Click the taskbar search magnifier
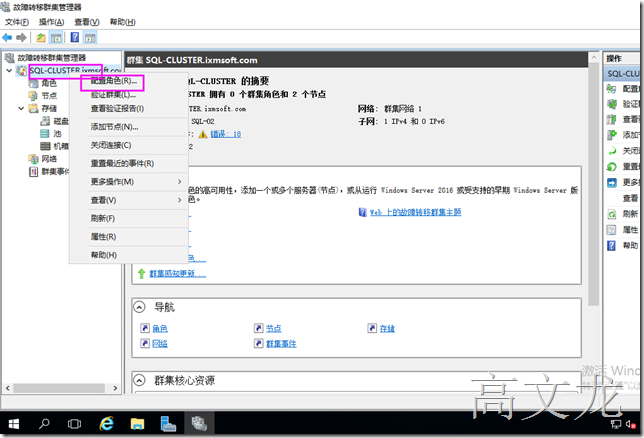Viewport: 644px width, 438px height. tap(44, 423)
